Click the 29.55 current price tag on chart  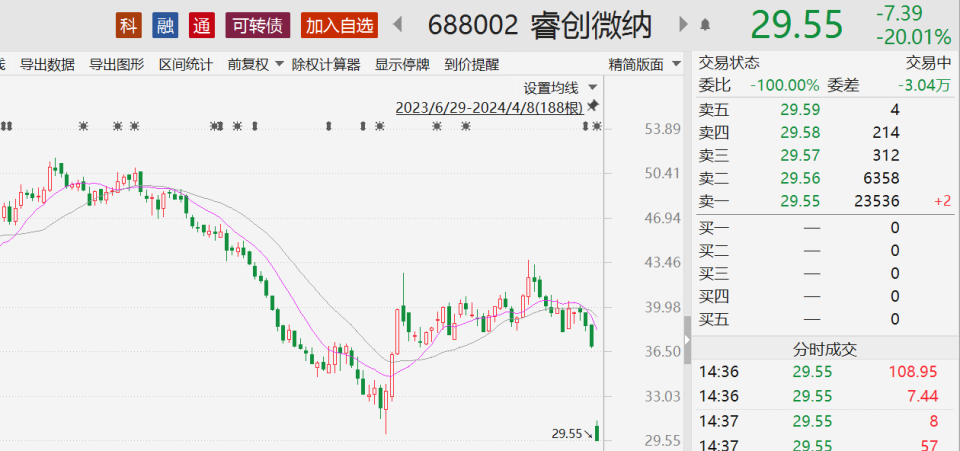coord(567,434)
